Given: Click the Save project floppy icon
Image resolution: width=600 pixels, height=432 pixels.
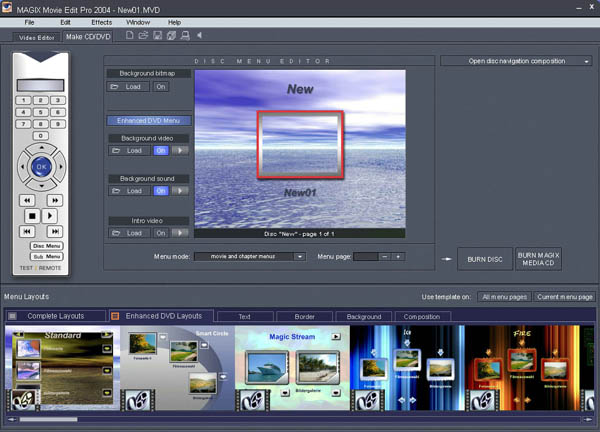Looking at the screenshot, I should (157, 37).
